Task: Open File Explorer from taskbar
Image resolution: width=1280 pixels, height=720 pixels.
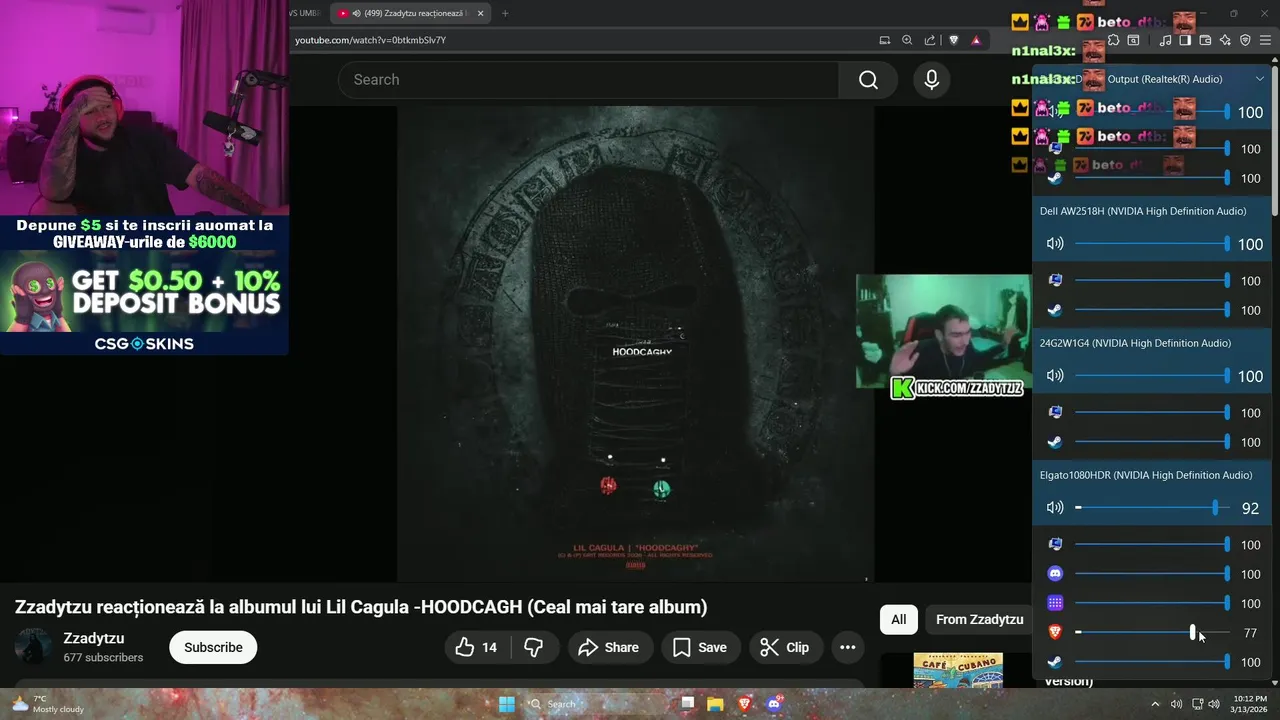Action: click(716, 704)
